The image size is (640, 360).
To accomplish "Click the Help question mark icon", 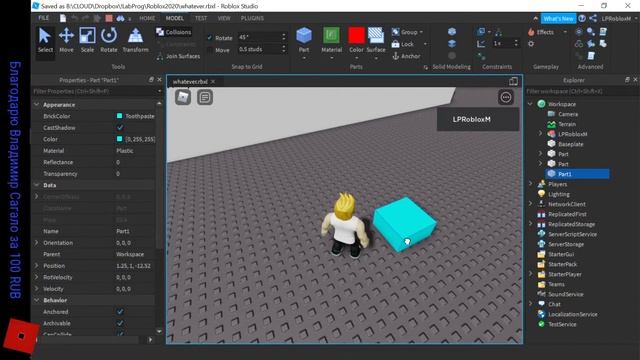I will [x=582, y=18].
